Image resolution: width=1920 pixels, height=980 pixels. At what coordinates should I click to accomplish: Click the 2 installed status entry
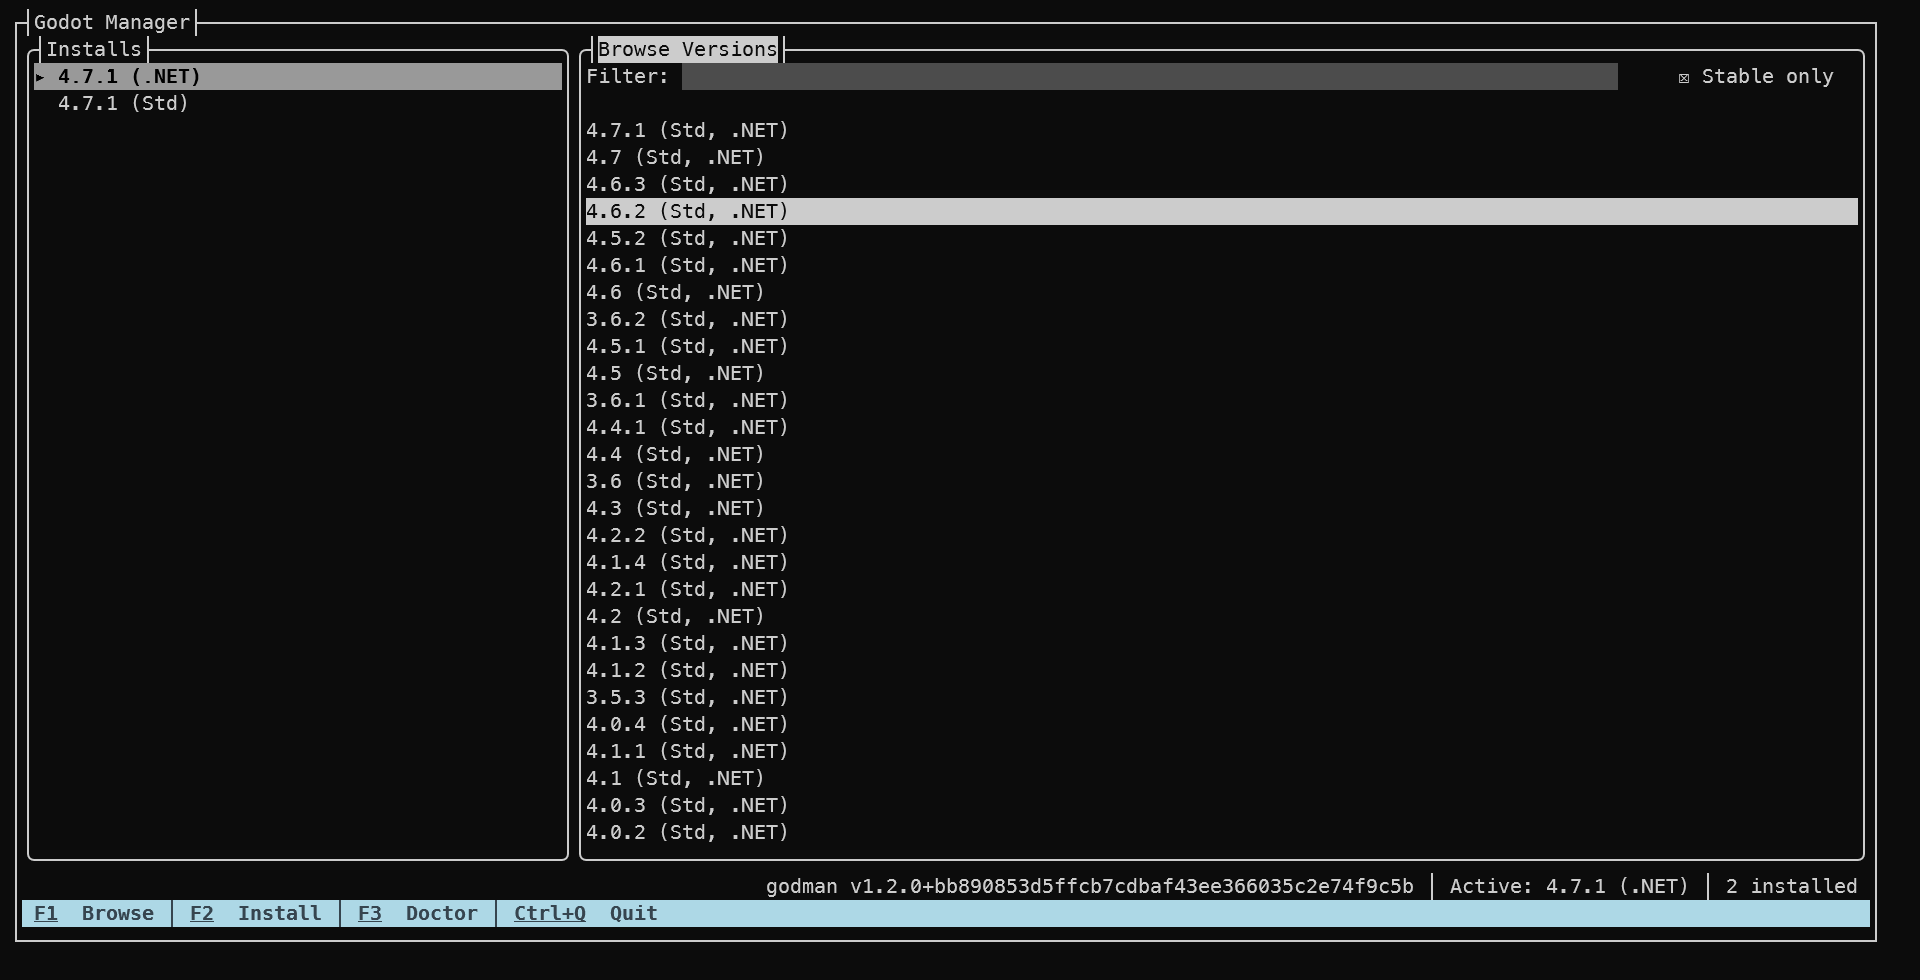click(1791, 886)
